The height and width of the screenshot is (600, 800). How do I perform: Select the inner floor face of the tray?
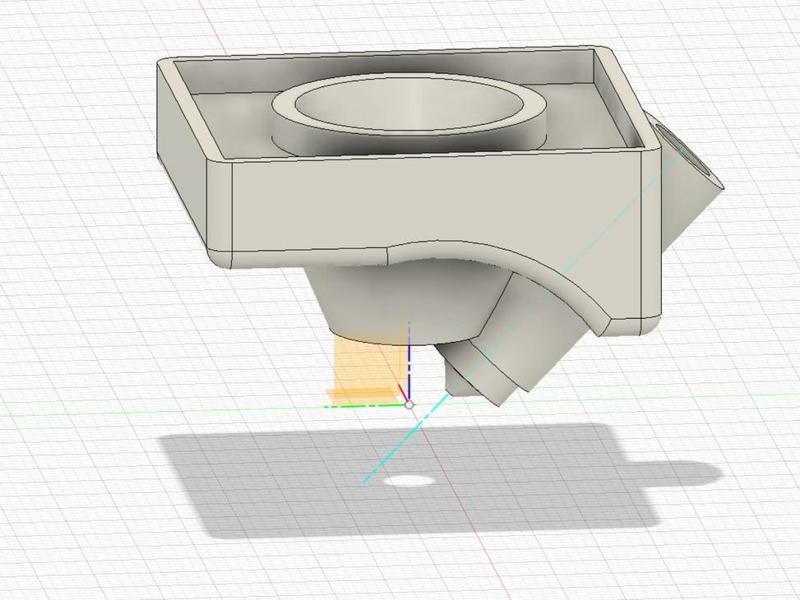tap(235, 122)
